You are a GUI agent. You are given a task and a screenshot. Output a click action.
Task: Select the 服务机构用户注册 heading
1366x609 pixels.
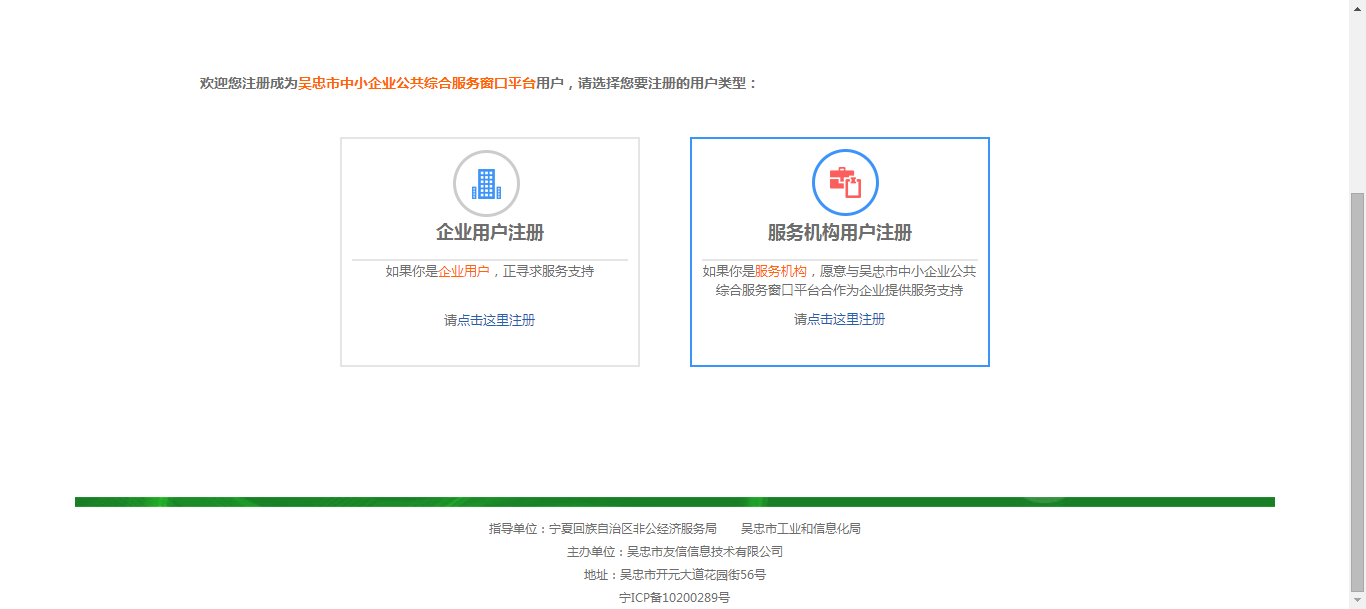(x=840, y=233)
